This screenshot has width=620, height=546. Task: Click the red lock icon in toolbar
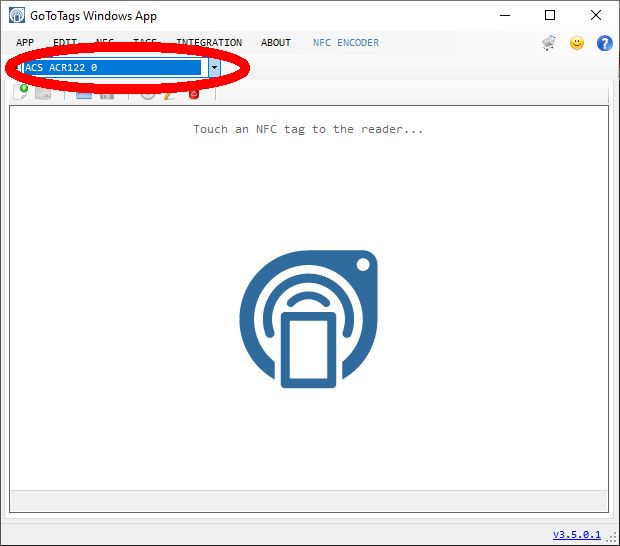[194, 93]
